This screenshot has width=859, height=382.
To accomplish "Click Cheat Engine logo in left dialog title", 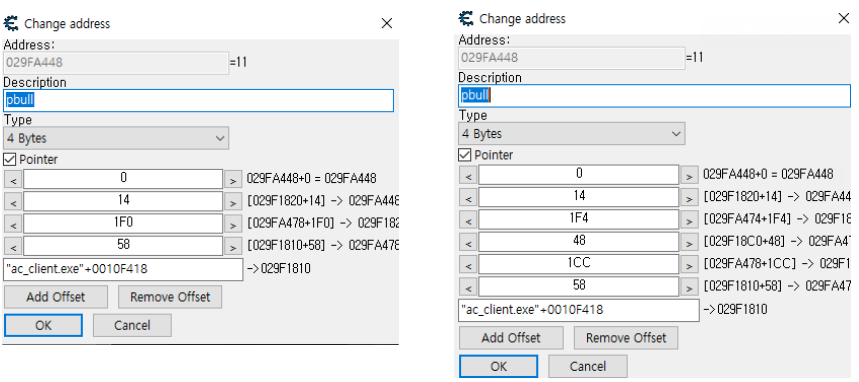I will point(11,24).
